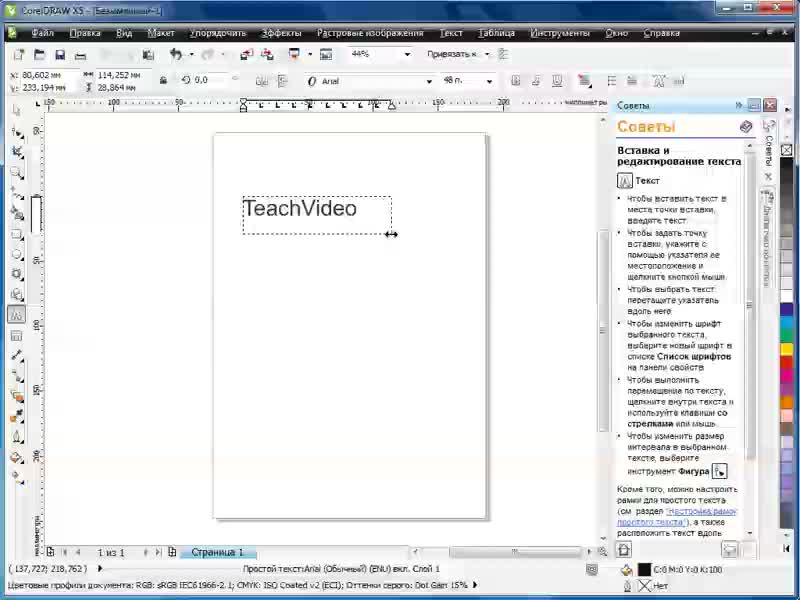Open the 44% zoom level dropdown
The height and width of the screenshot is (600, 800).
[407, 54]
